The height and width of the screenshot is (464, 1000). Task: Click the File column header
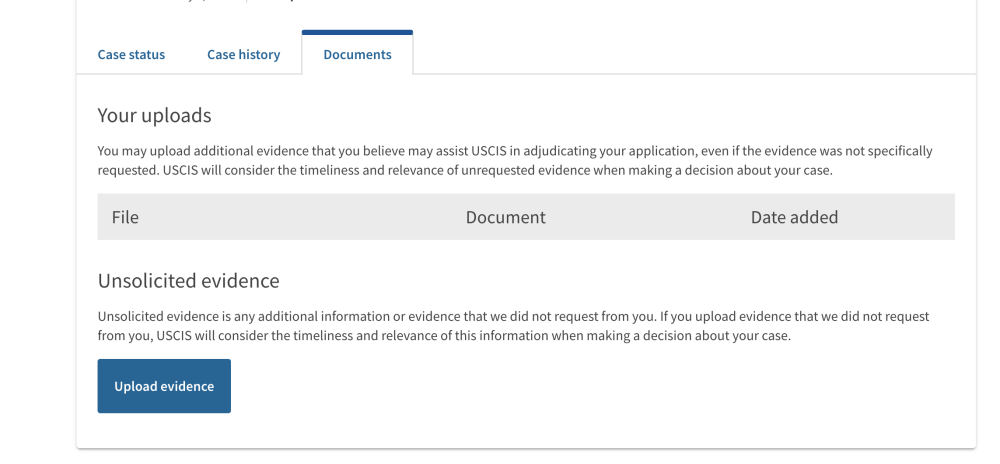125,217
